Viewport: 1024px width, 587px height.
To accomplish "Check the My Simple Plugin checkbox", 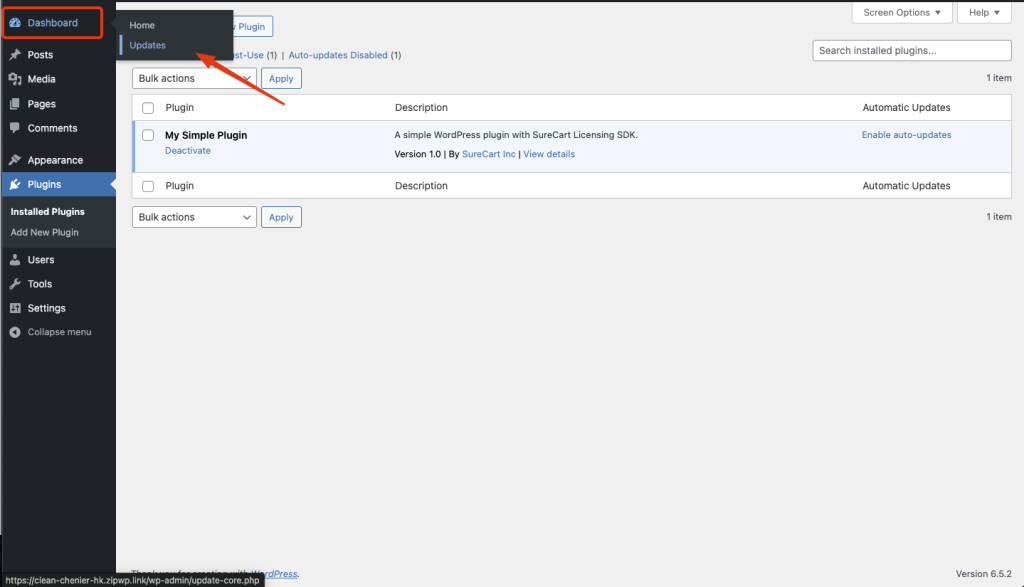I will (x=148, y=135).
